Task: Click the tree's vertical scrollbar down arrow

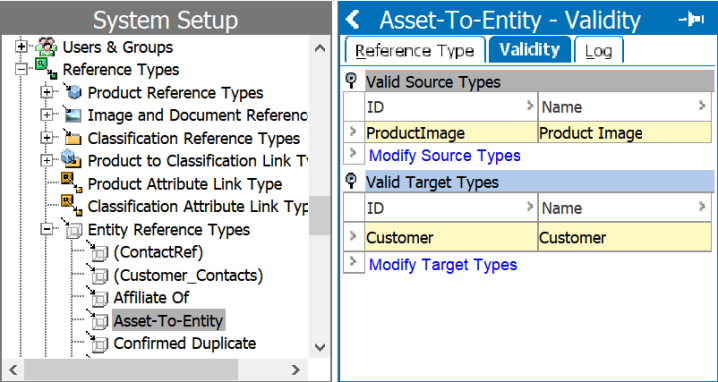Action: pyautogui.click(x=320, y=347)
